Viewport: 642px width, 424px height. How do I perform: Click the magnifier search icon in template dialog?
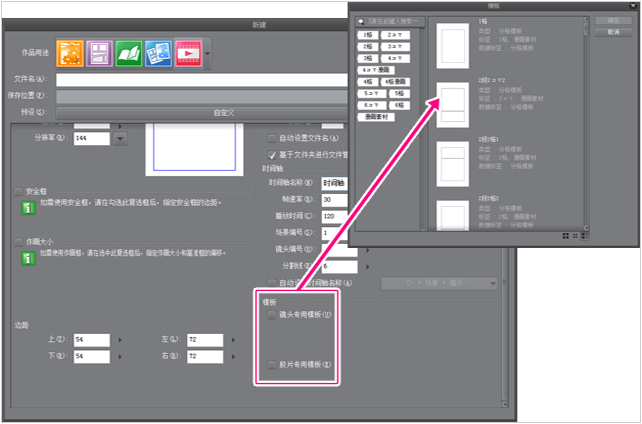361,22
